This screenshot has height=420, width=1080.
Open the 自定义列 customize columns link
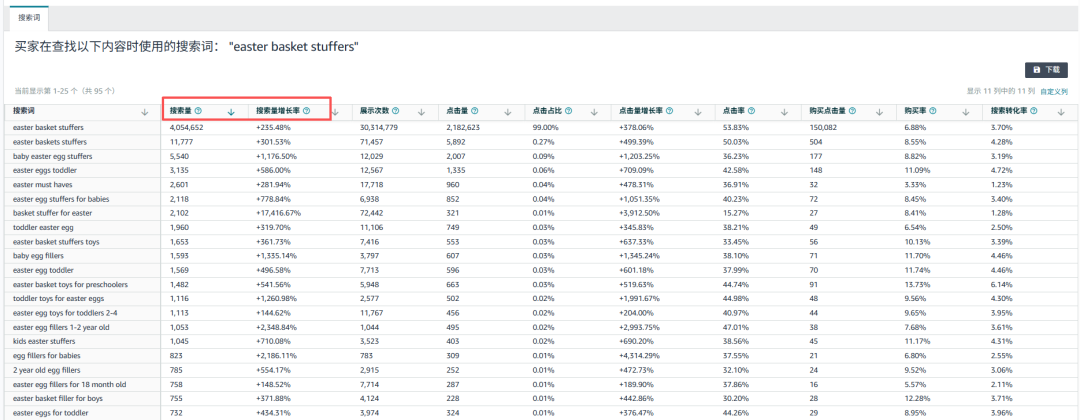click(1053, 91)
